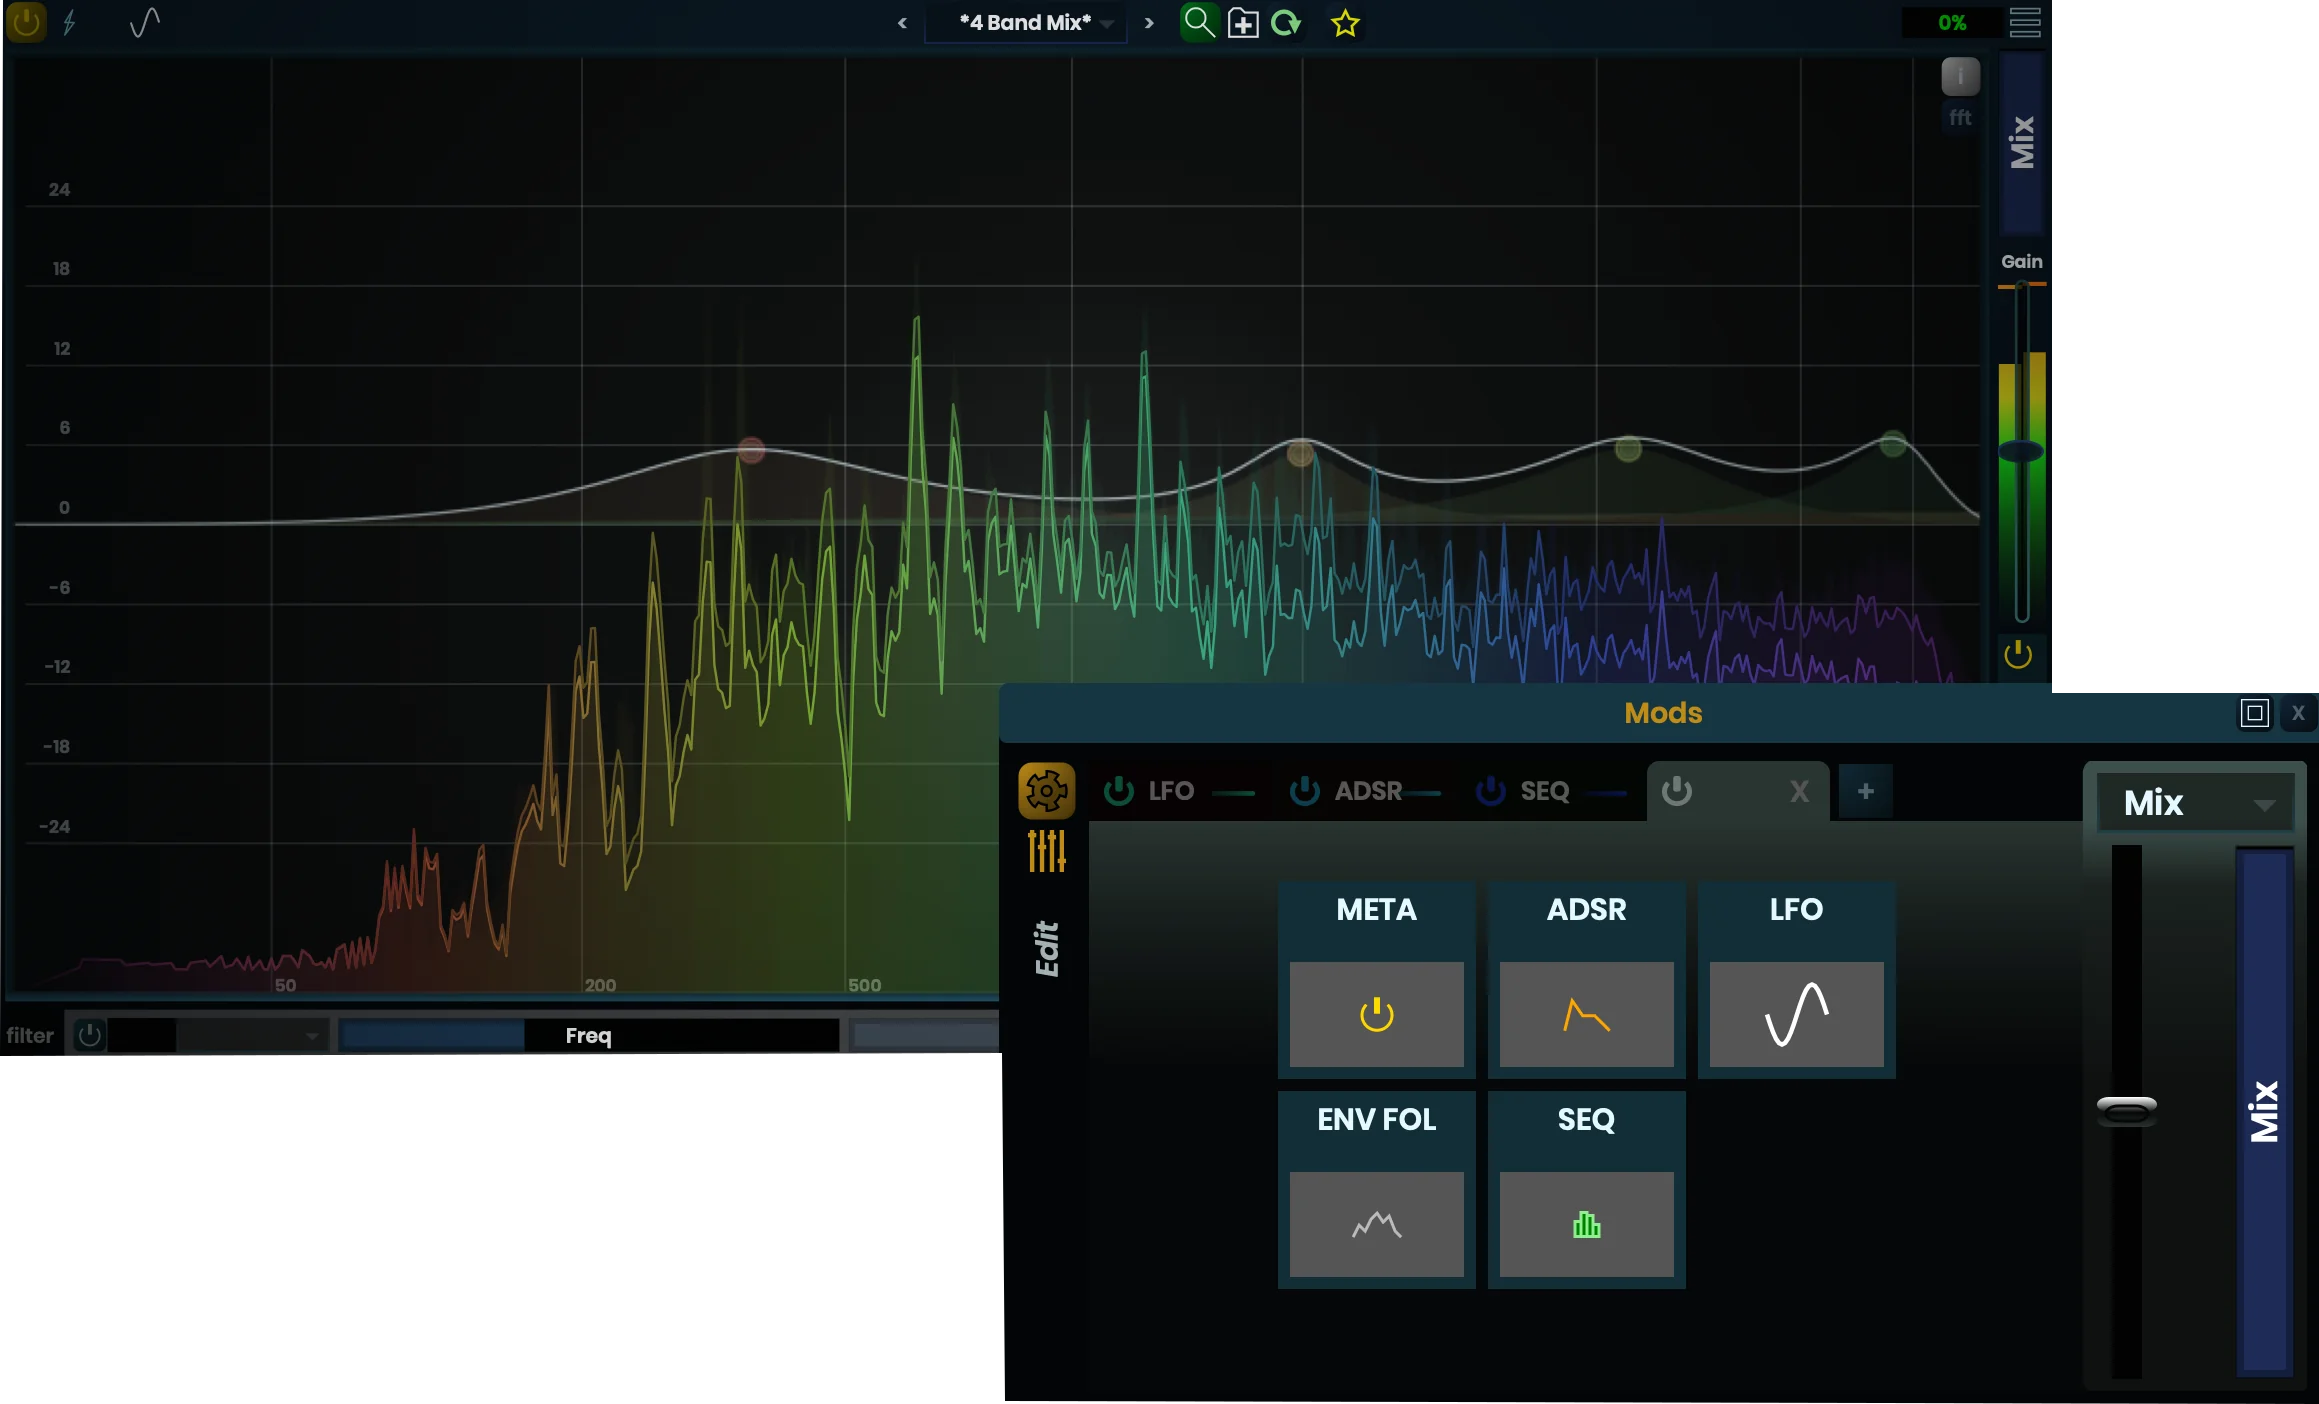Add an ENV FOL modulator
The height and width of the screenshot is (1404, 2319).
point(1376,1223)
